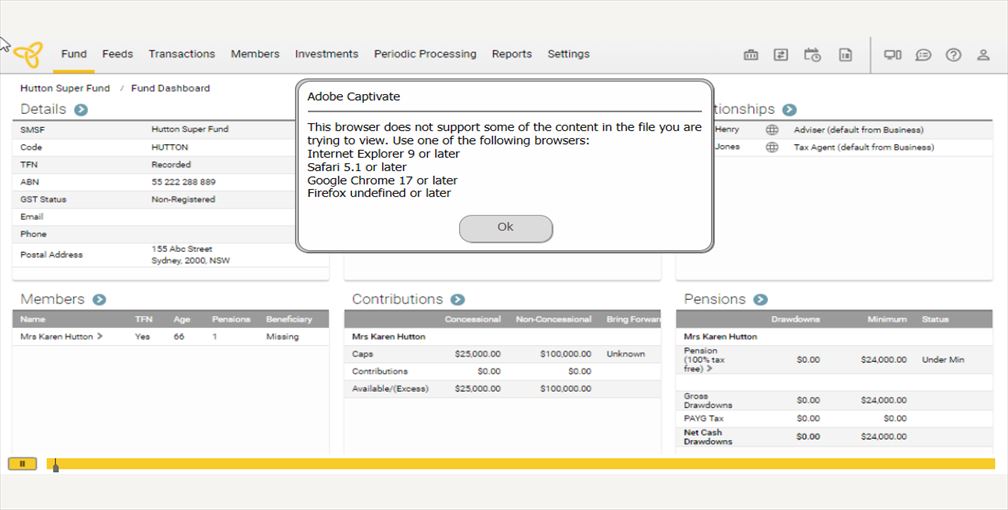Expand the Members section arrow
1008x510 pixels.
(99, 299)
